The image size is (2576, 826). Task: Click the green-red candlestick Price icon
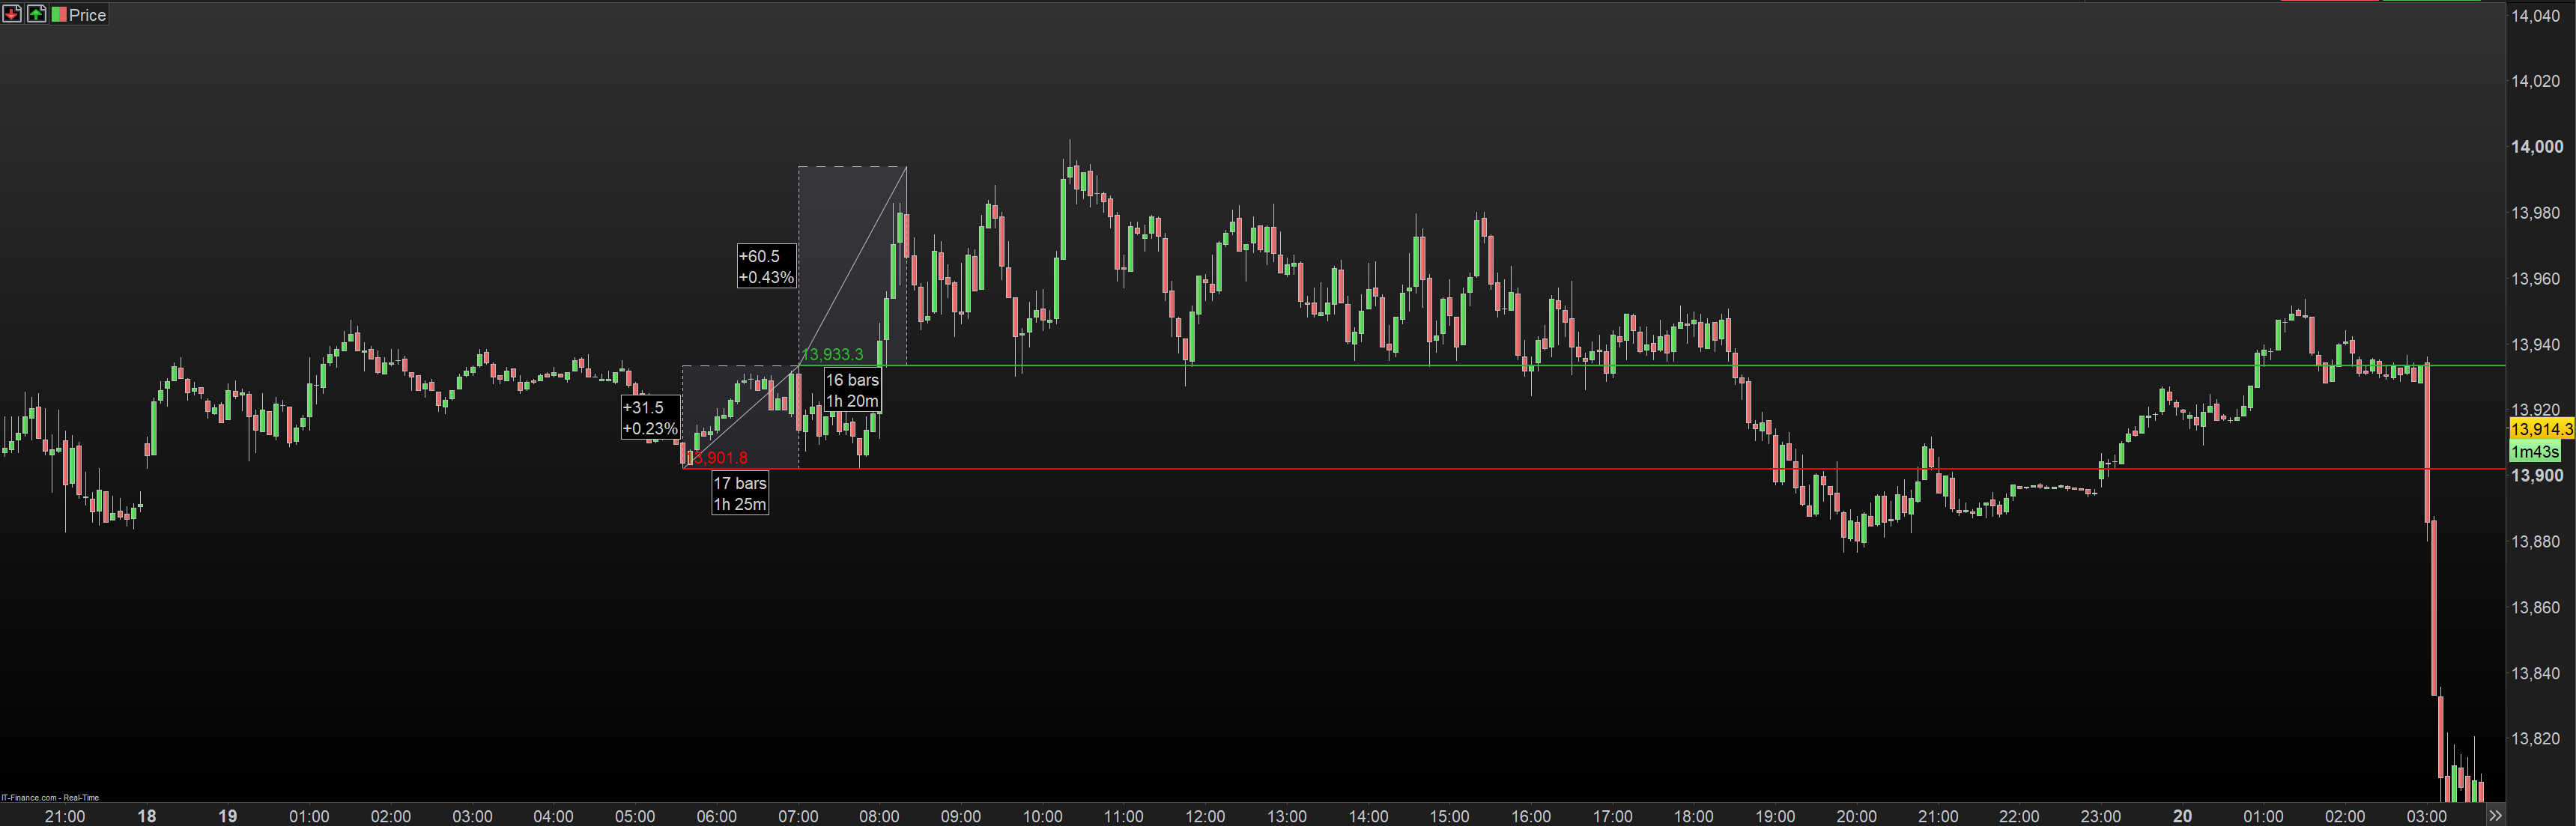point(59,14)
